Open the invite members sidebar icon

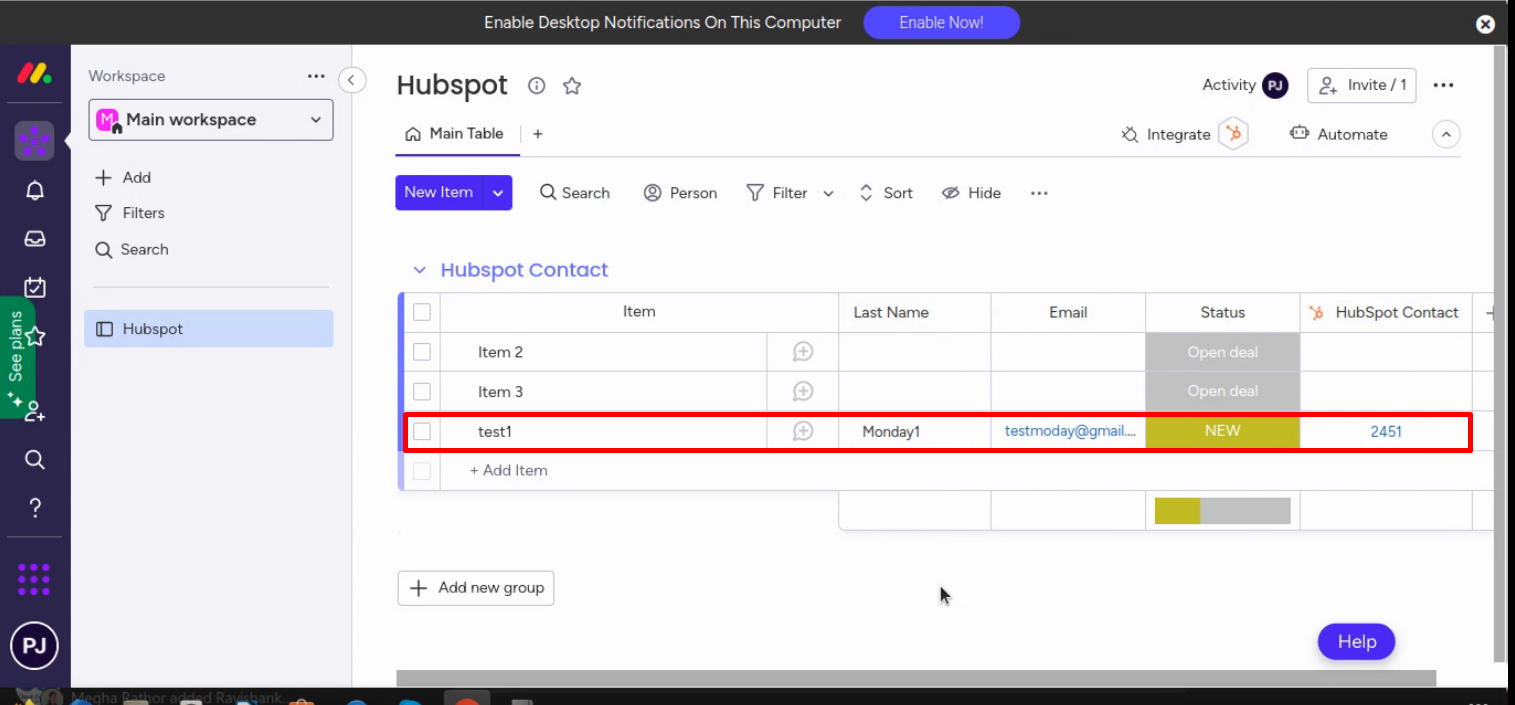pyautogui.click(x=34, y=411)
